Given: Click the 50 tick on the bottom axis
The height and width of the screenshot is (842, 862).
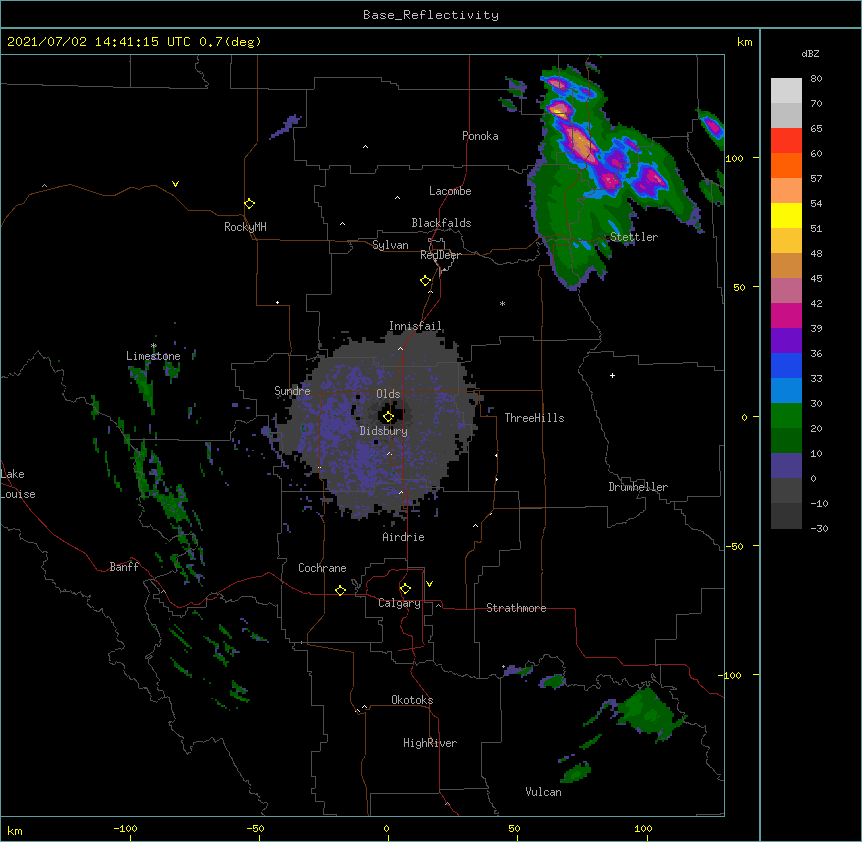Looking at the screenshot, I should coord(514,828).
